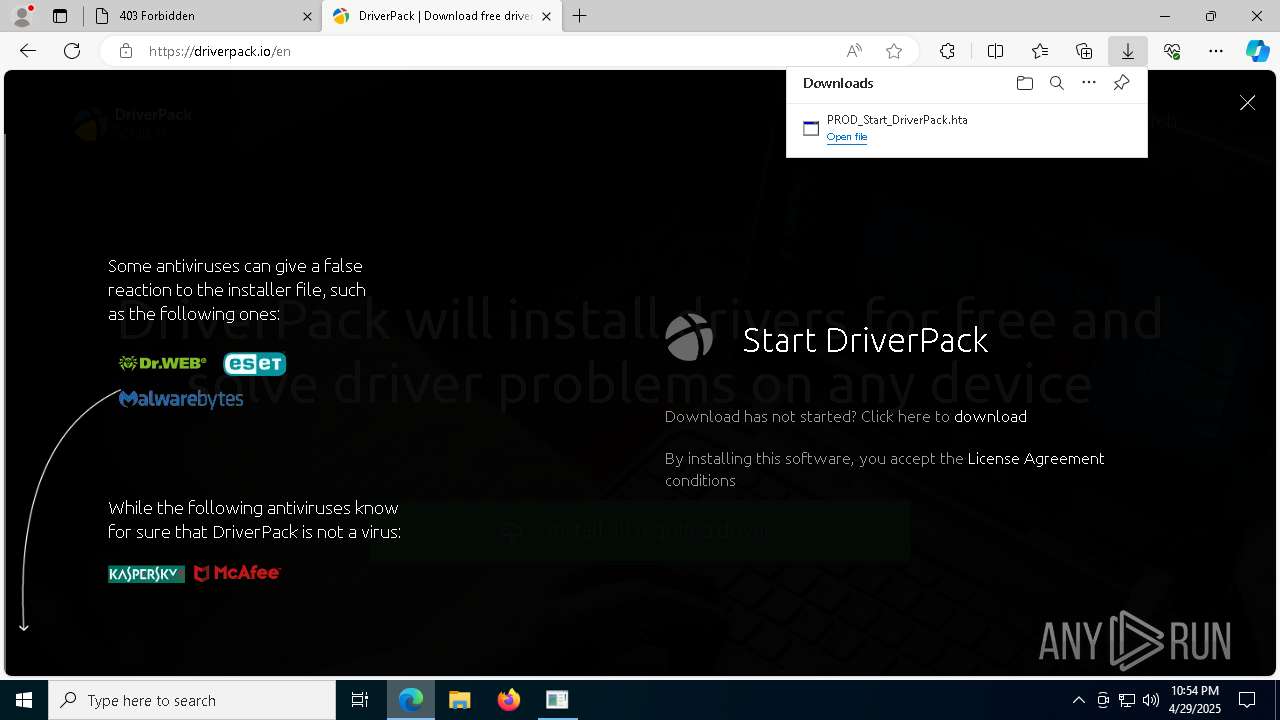The height and width of the screenshot is (720, 1280).
Task: Open the clock and date flyout
Action: (x=1194, y=700)
